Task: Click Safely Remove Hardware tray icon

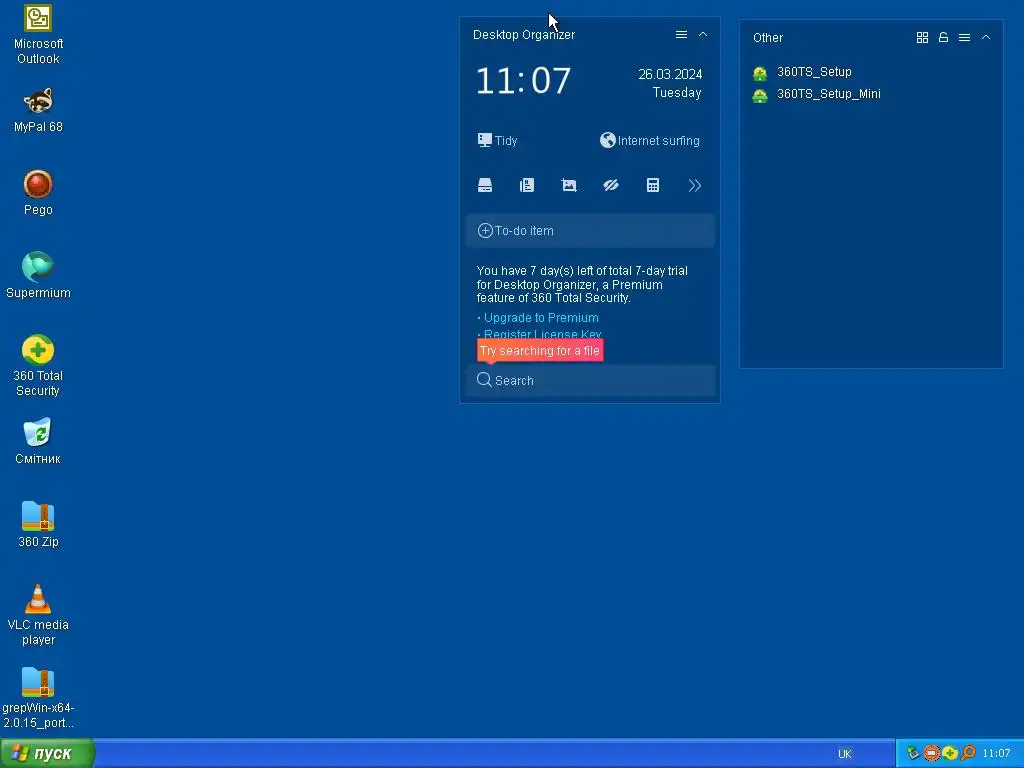Action: [913, 753]
